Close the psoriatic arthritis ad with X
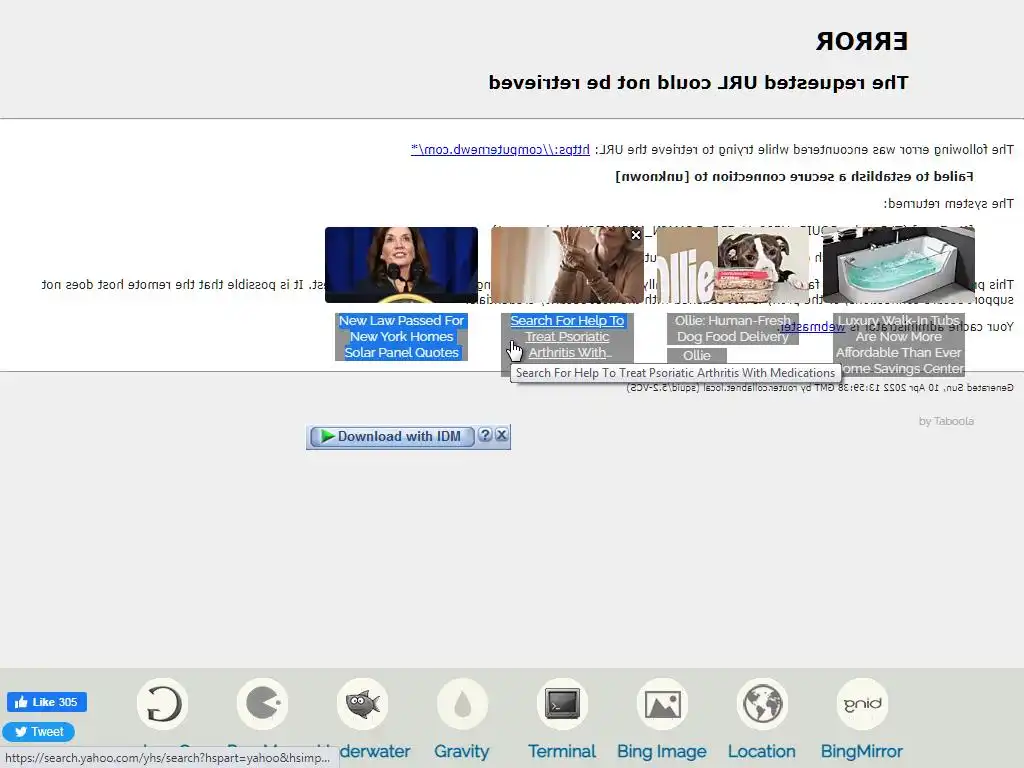Viewport: 1024px width, 768px height. click(x=635, y=235)
